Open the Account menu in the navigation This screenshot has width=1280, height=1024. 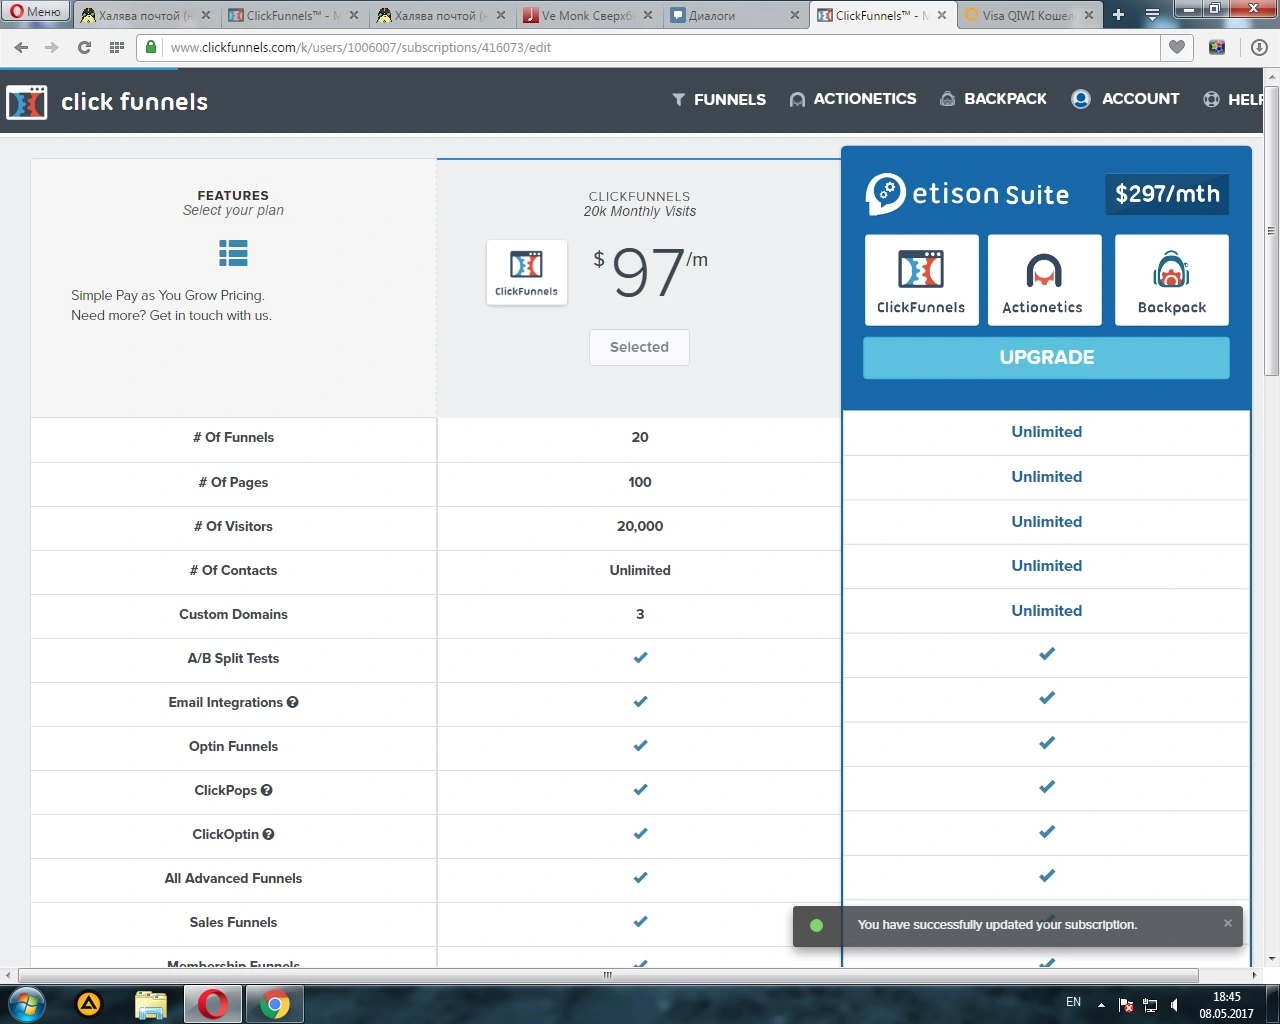(x=1125, y=99)
